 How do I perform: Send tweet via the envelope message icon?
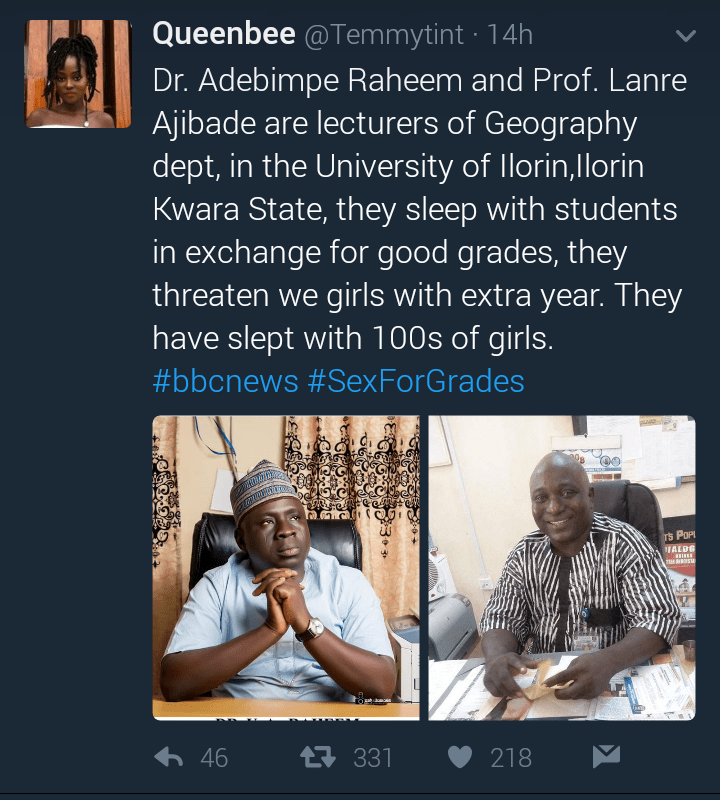pos(606,757)
